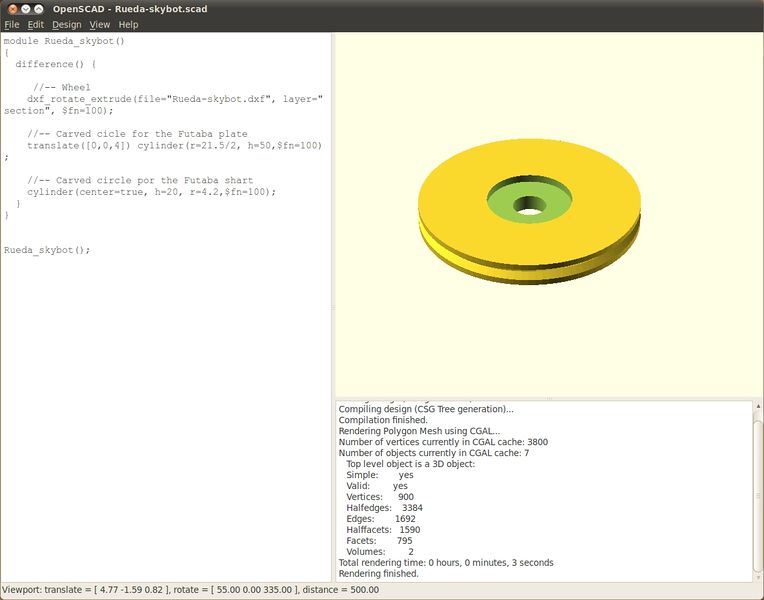This screenshot has width=764, height=600.
Task: Place cursor on the 'Rueda_skybot();' call line
Action: [47, 249]
